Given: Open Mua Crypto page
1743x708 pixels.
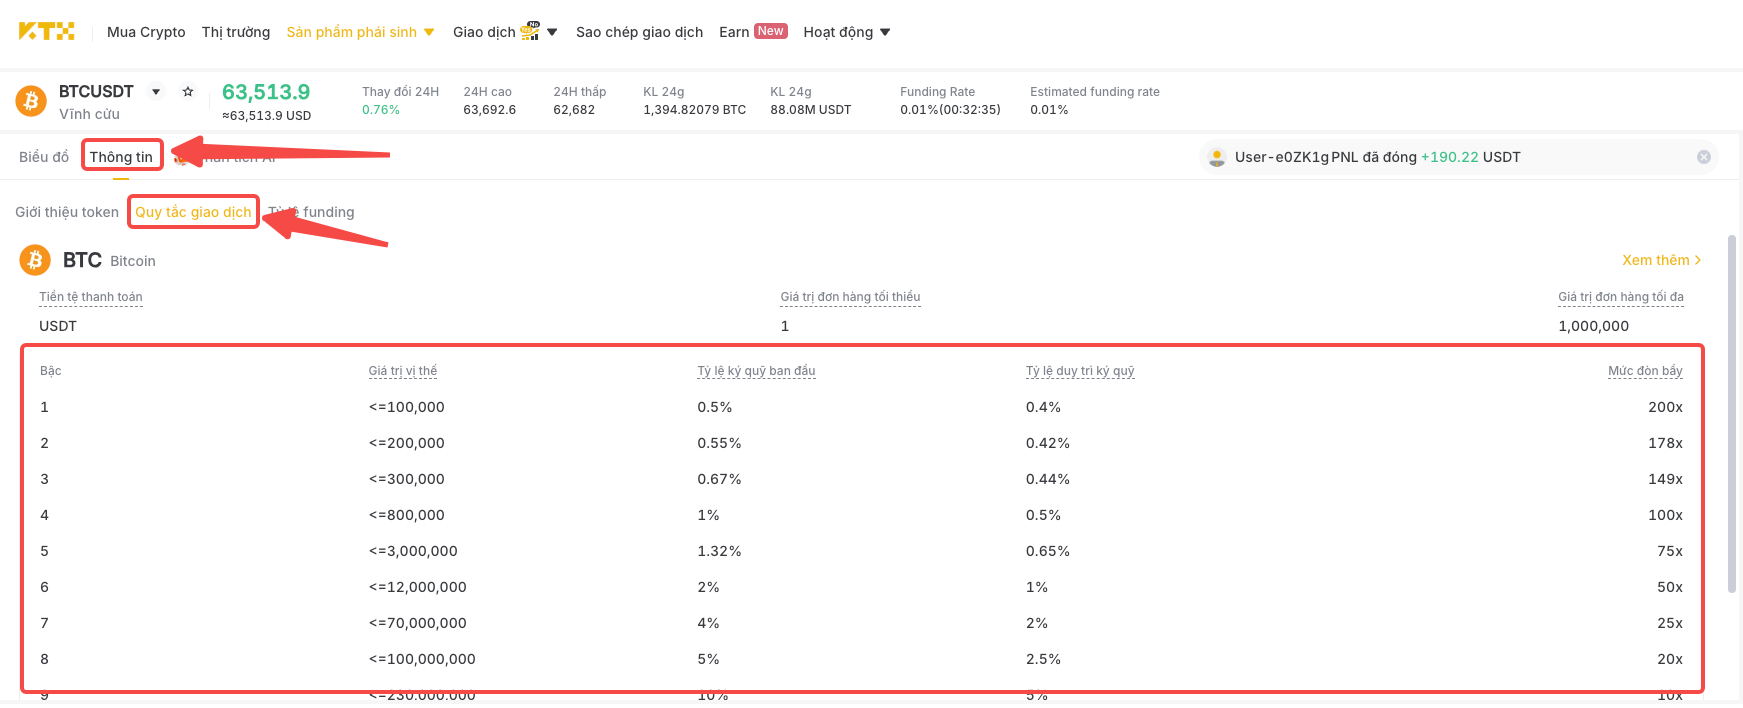Looking at the screenshot, I should pyautogui.click(x=146, y=32).
